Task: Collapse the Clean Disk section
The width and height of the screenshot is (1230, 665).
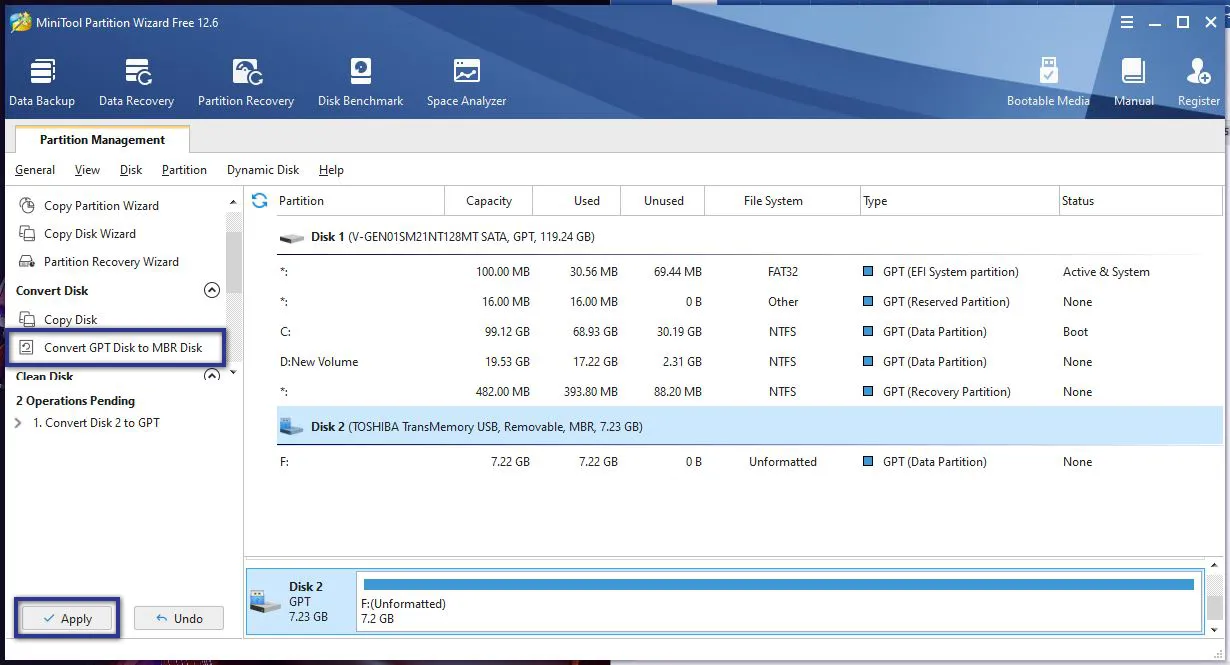Action: 211,375
